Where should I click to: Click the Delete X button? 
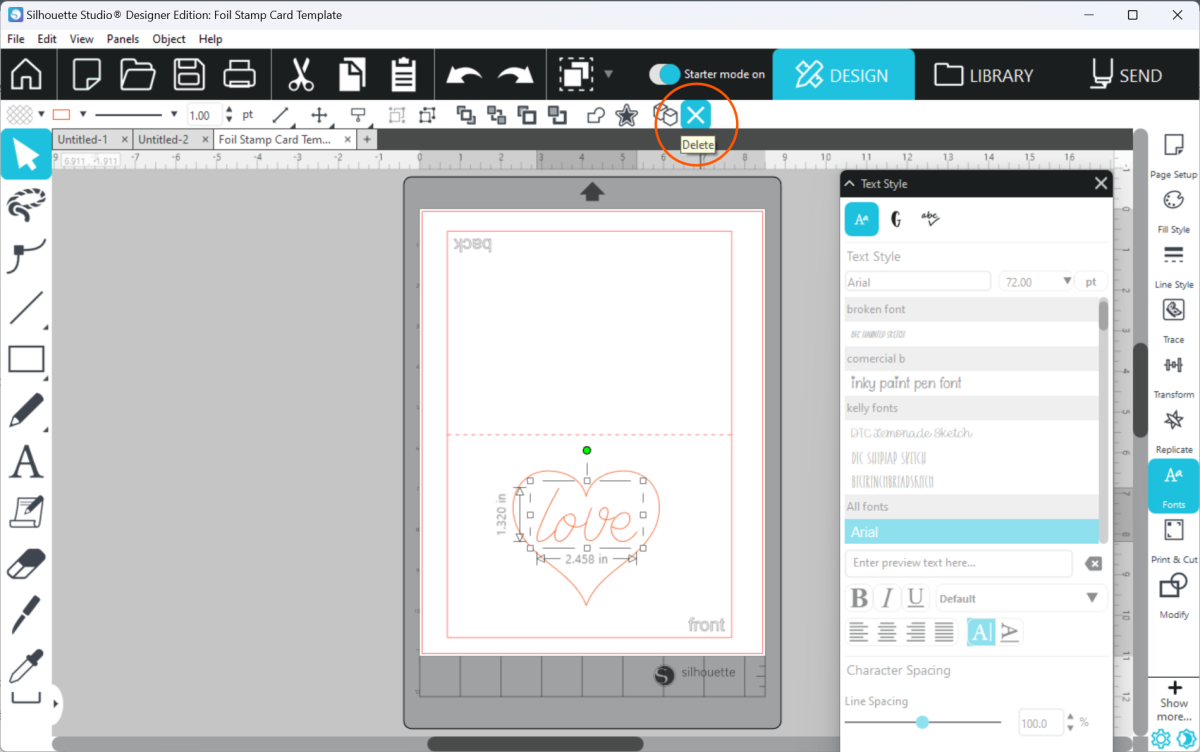[696, 115]
